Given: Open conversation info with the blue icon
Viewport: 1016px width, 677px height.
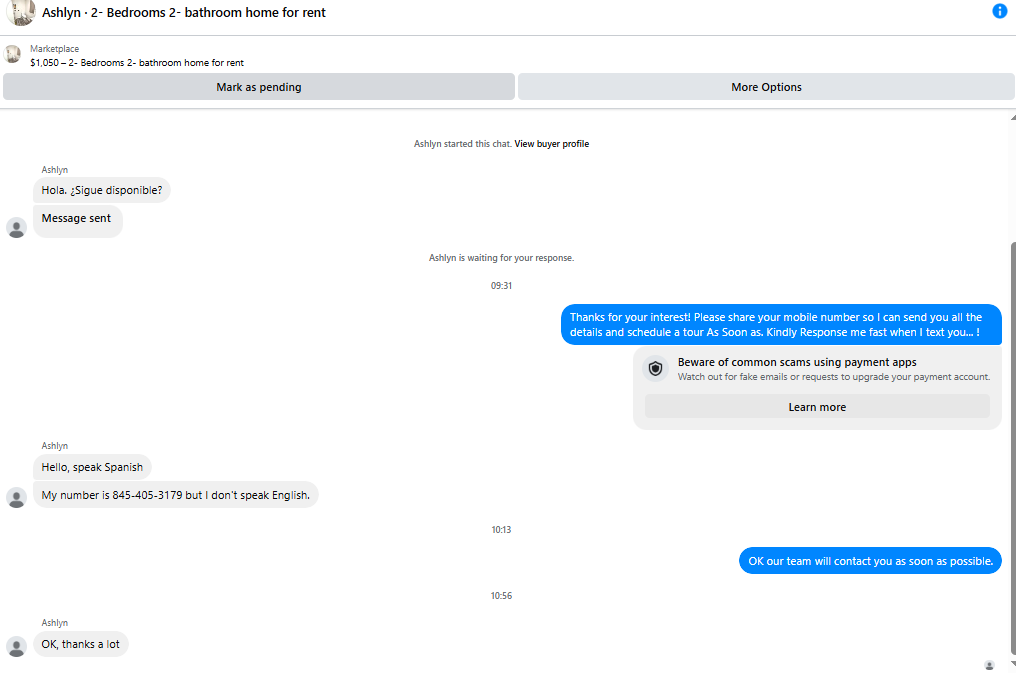Looking at the screenshot, I should [x=999, y=11].
